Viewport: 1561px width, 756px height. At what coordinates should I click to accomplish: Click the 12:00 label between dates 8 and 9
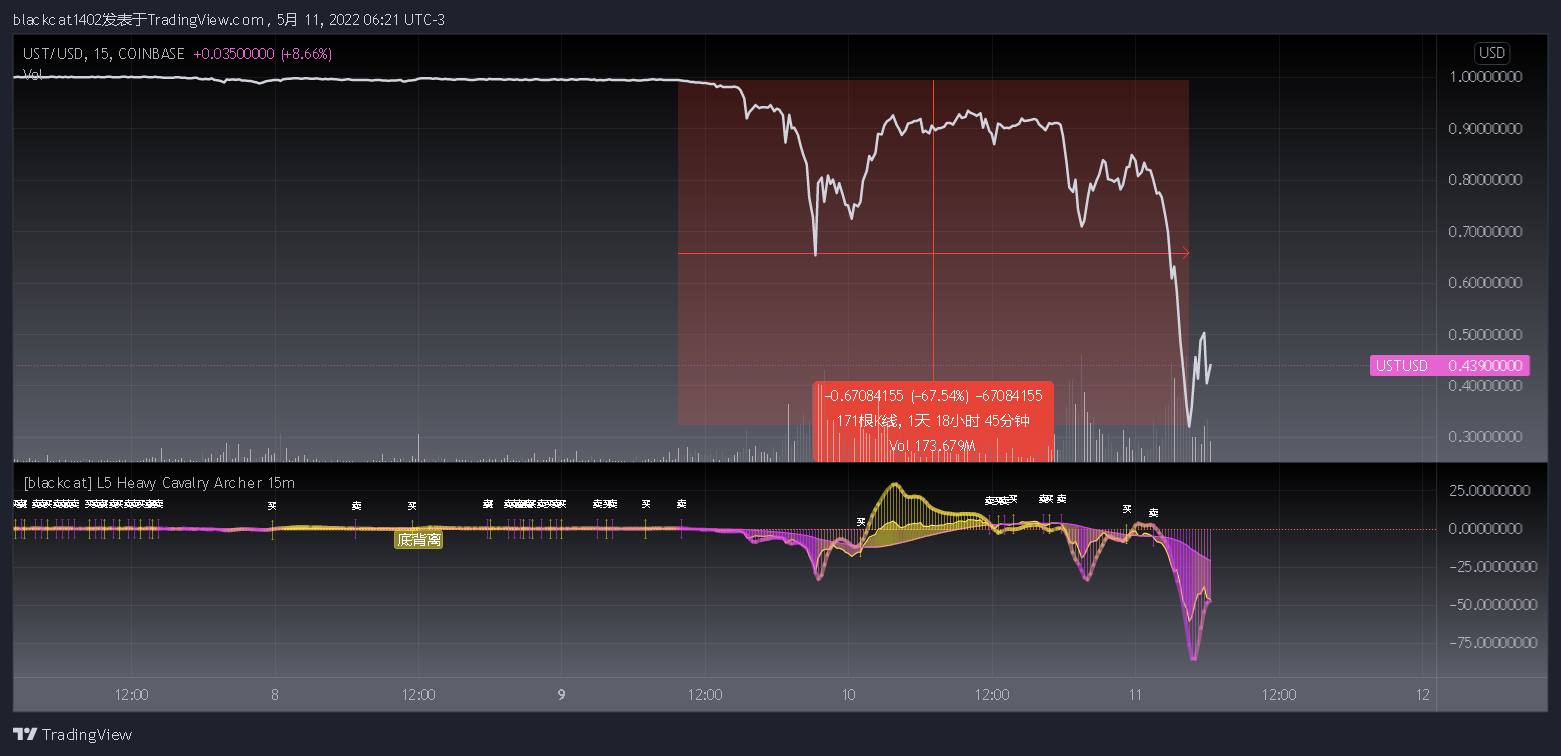tap(418, 694)
